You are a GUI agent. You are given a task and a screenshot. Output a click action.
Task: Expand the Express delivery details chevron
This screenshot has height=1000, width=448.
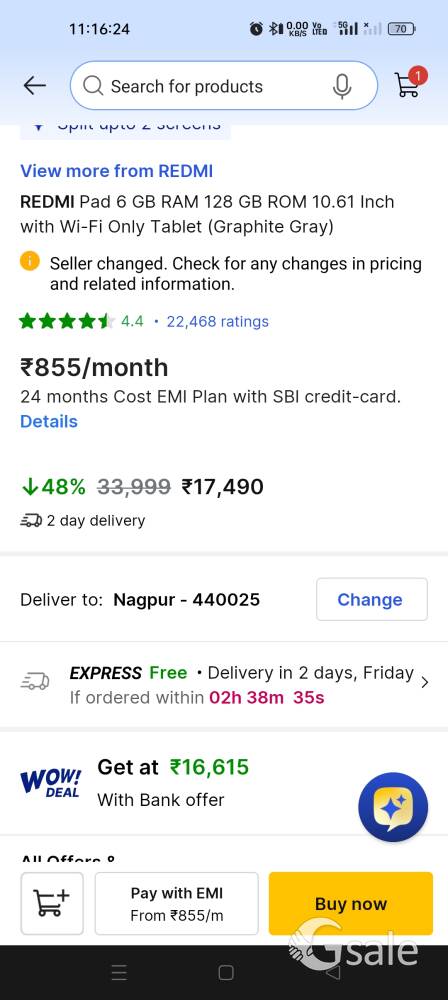tap(425, 682)
